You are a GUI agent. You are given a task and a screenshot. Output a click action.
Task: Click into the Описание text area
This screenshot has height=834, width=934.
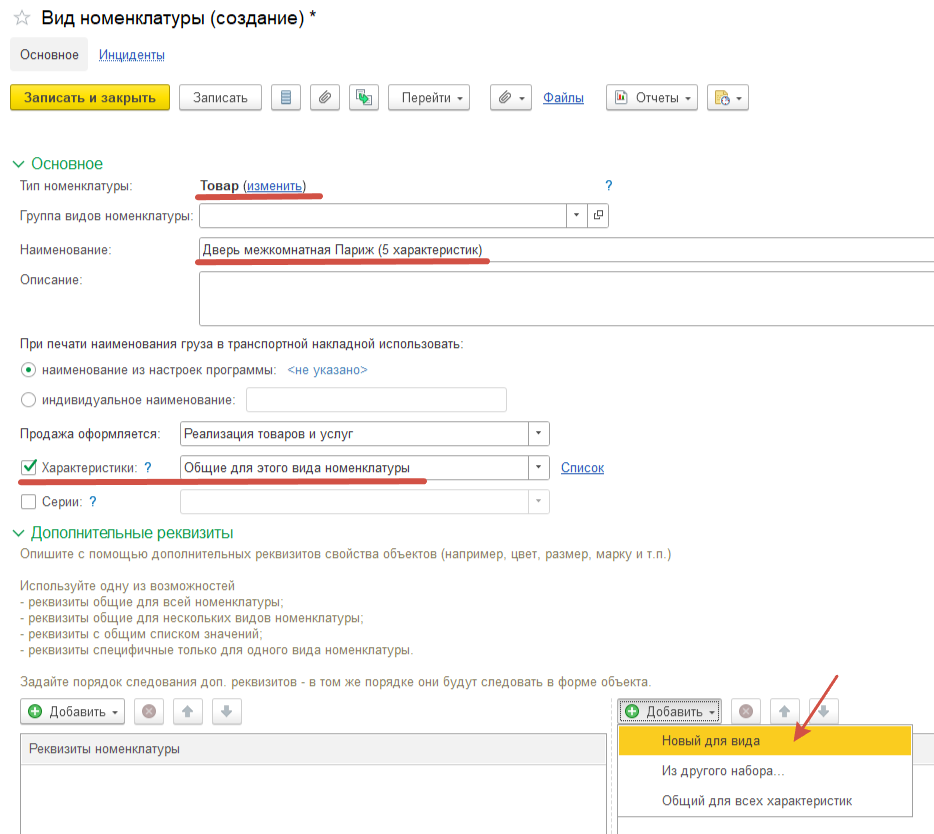(x=566, y=298)
